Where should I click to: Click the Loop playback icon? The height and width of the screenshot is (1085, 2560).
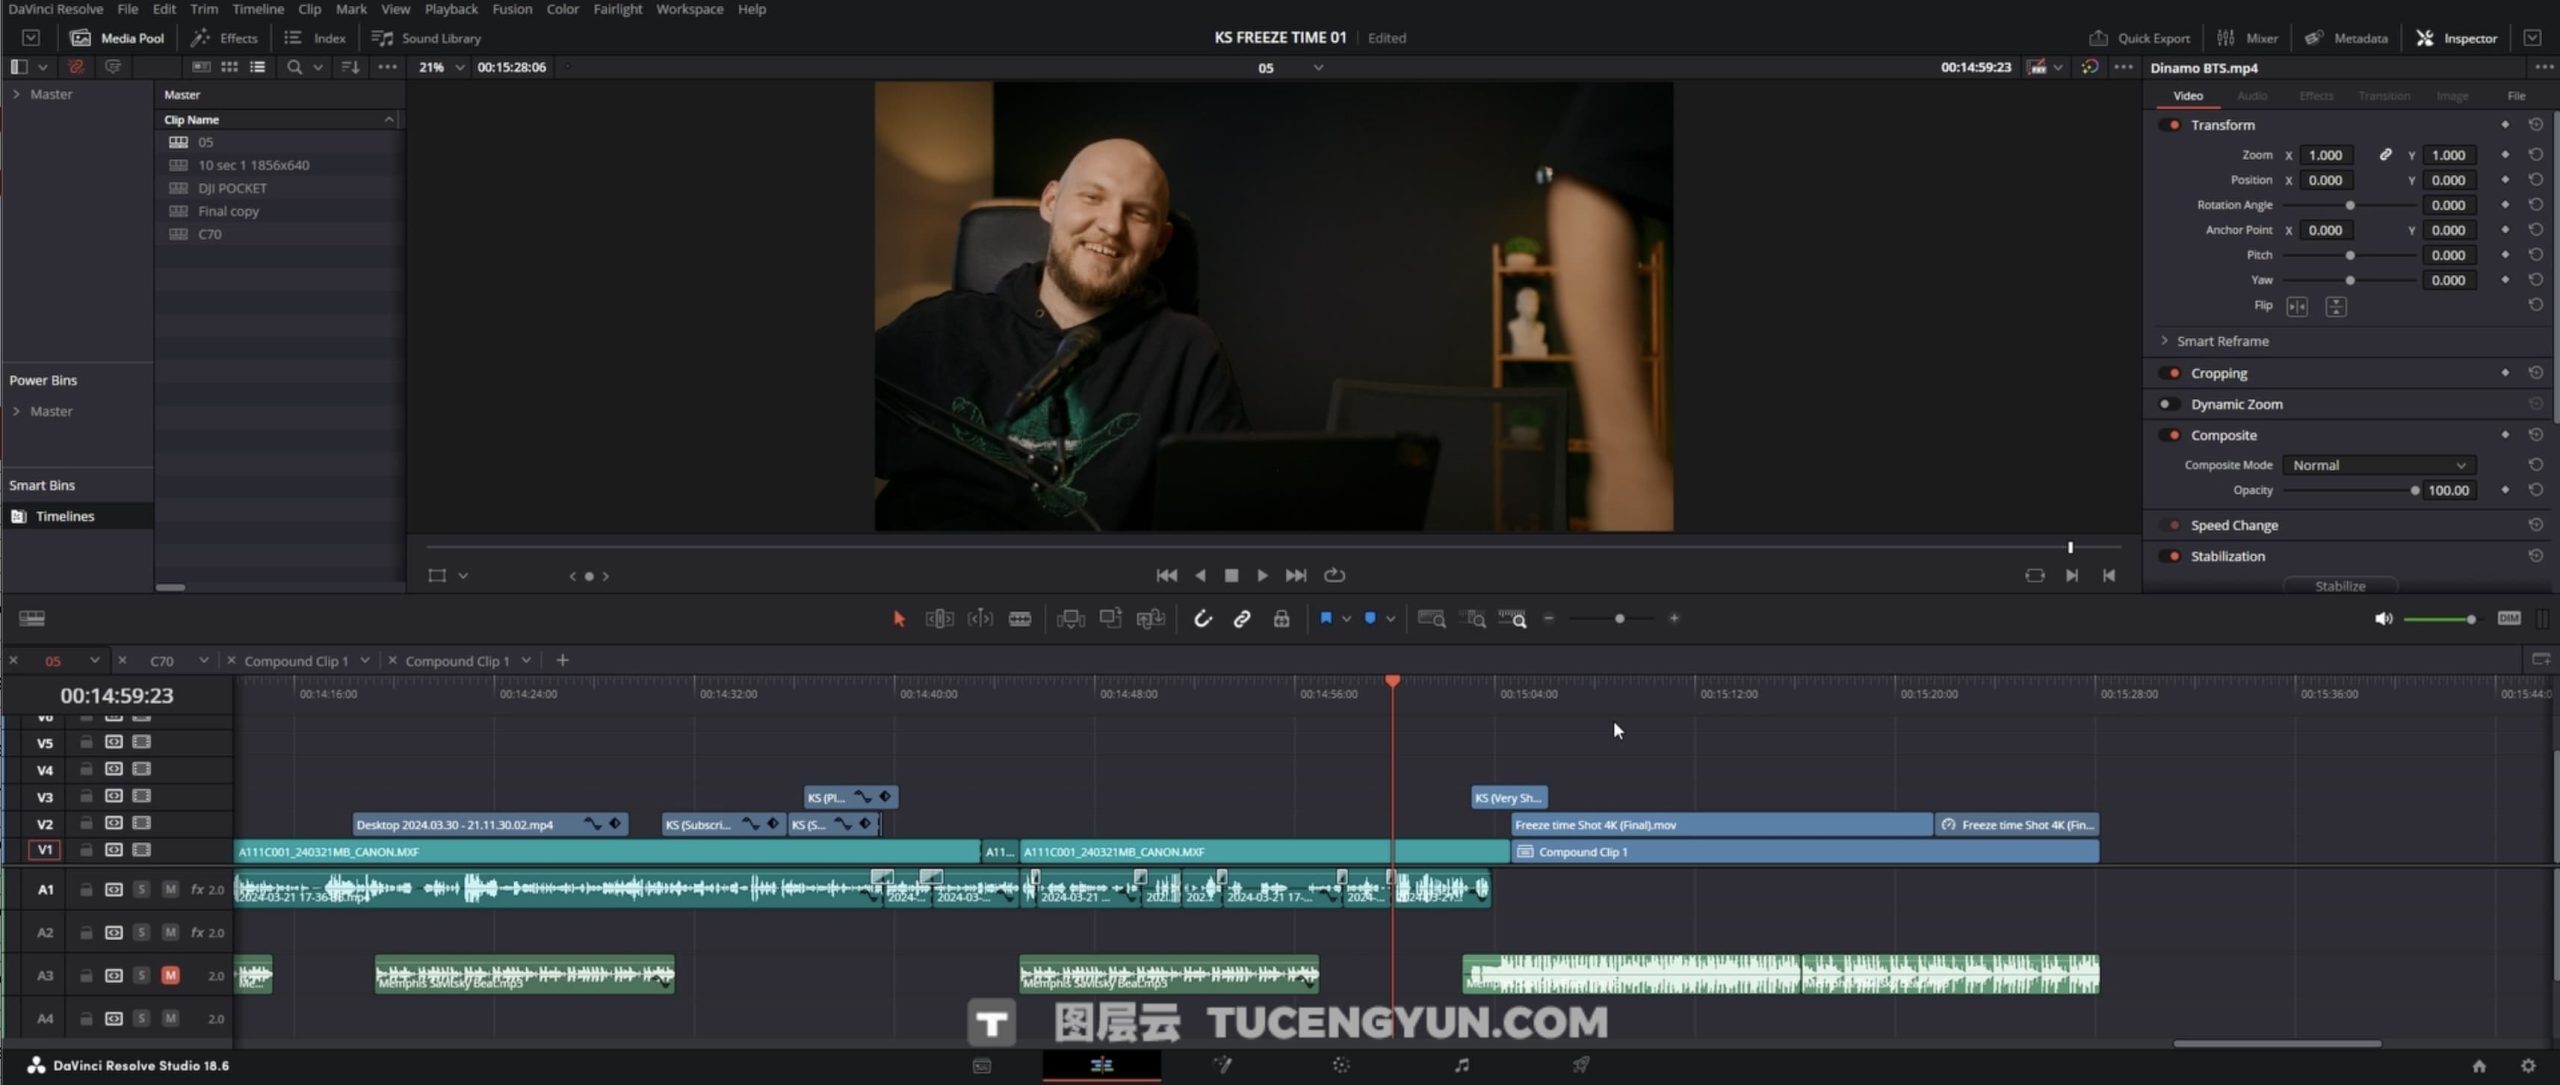coord(1334,575)
